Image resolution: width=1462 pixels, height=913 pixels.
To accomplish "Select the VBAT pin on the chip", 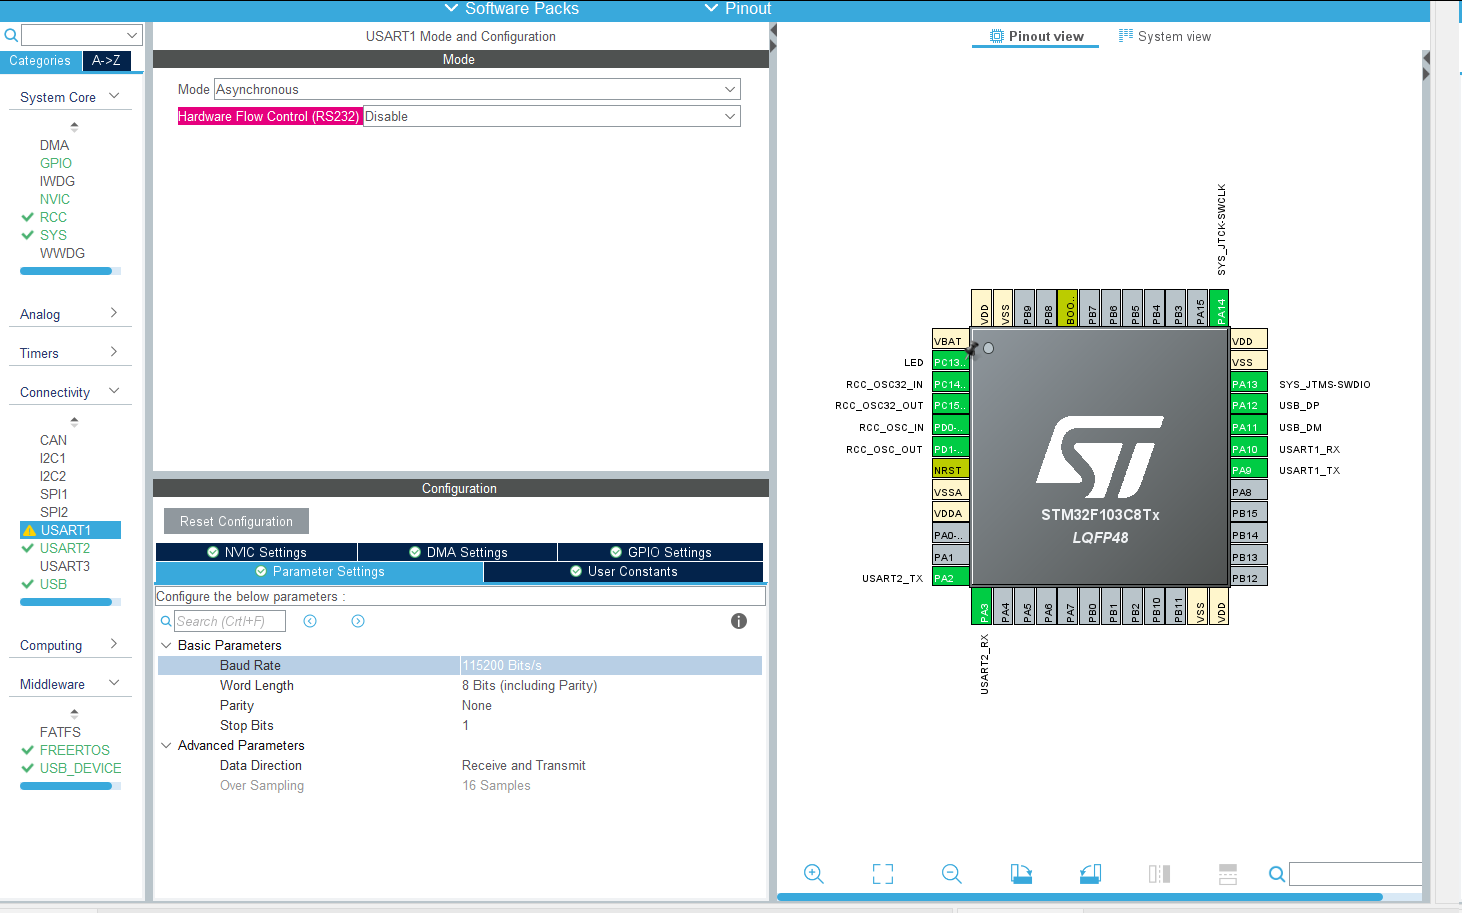I will tap(950, 341).
